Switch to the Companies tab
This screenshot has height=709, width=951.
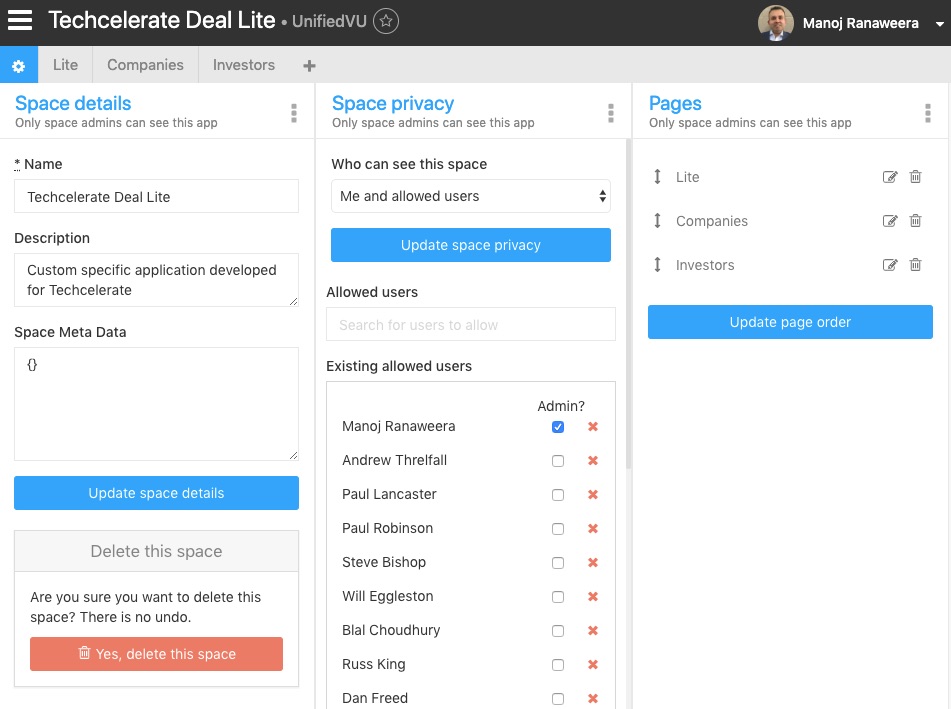coord(145,65)
